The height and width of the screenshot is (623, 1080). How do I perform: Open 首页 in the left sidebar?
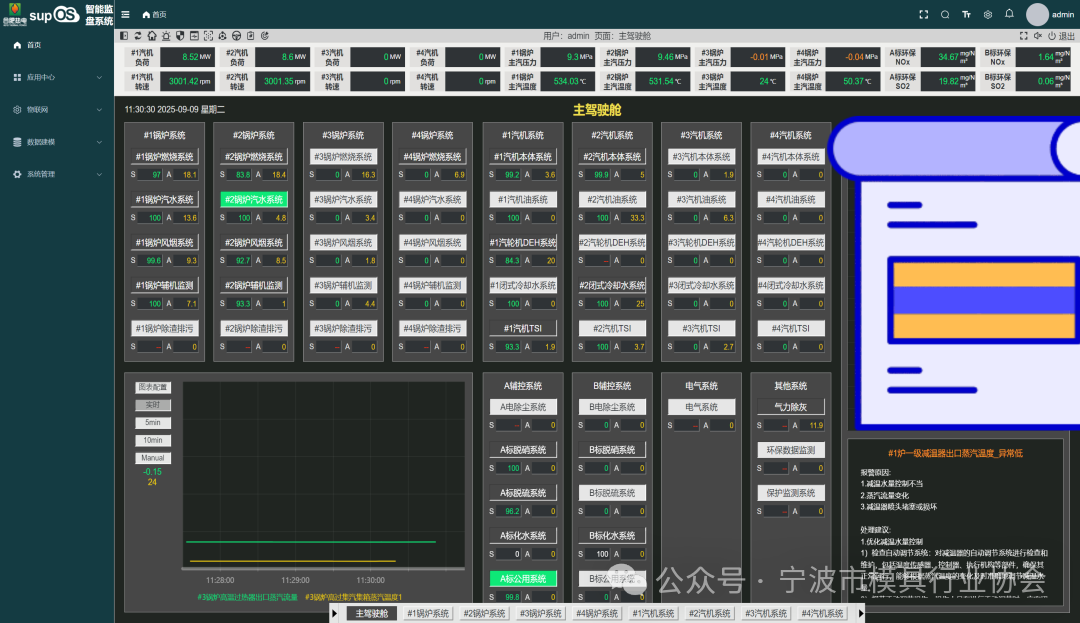[x=57, y=45]
